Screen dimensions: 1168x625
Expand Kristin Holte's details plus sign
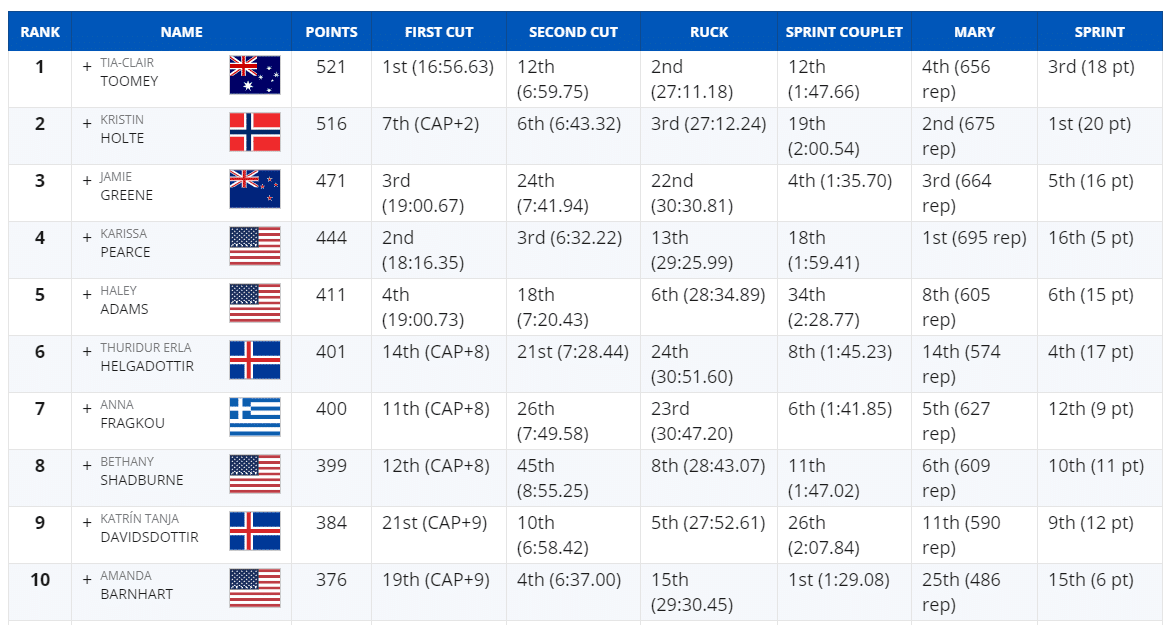click(87, 123)
